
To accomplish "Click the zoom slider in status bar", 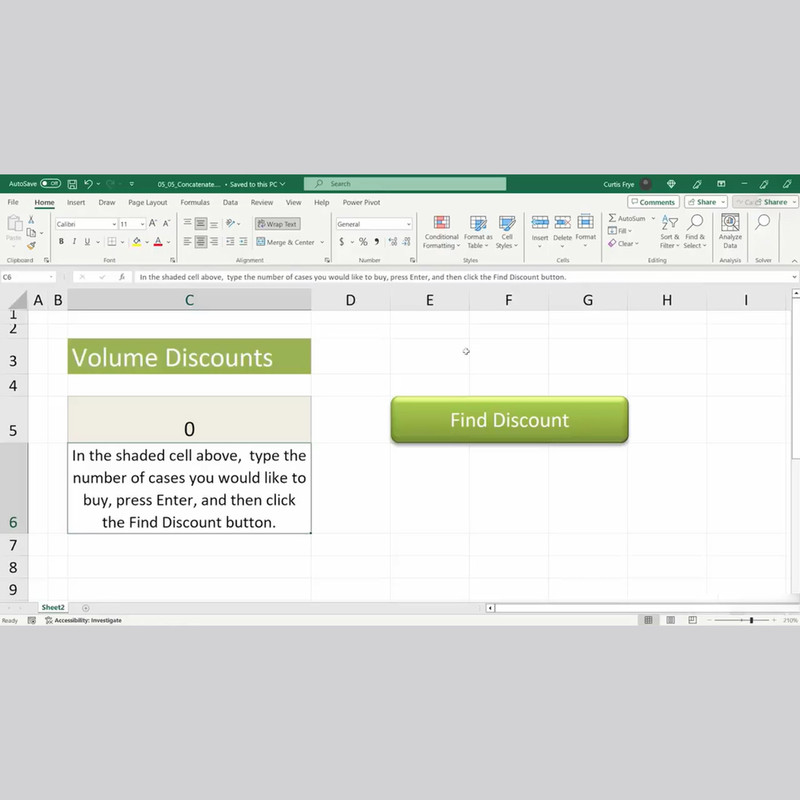I will [x=751, y=620].
